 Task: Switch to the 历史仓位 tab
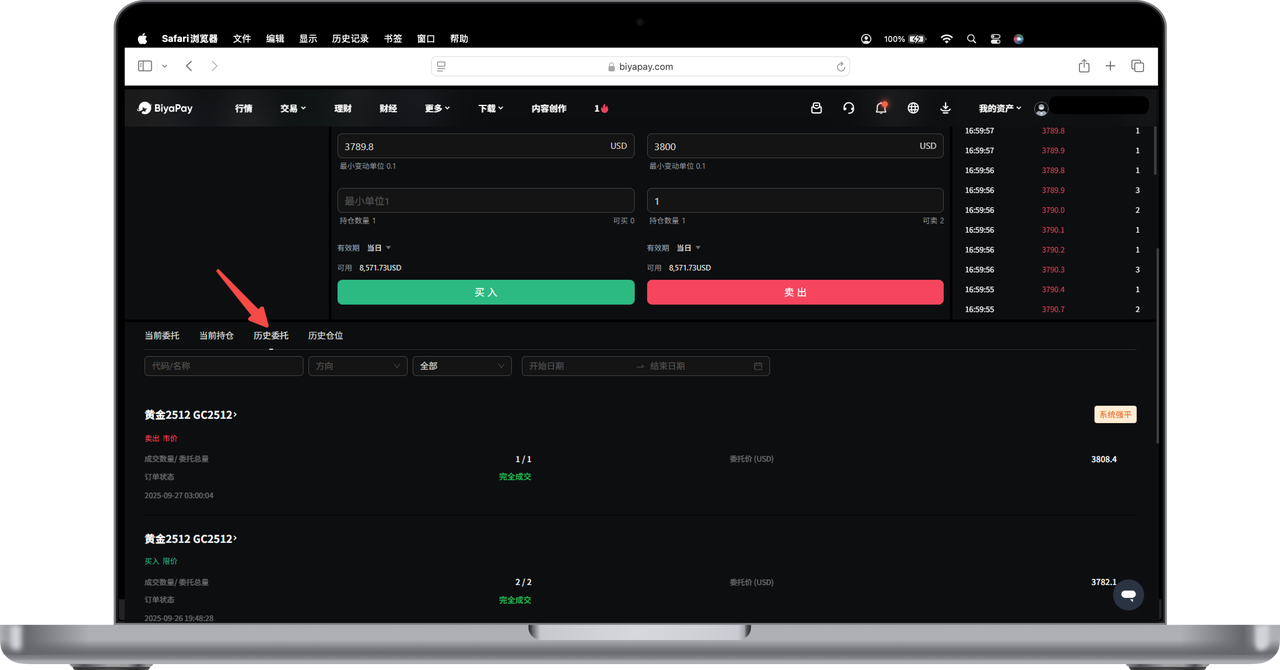325,336
